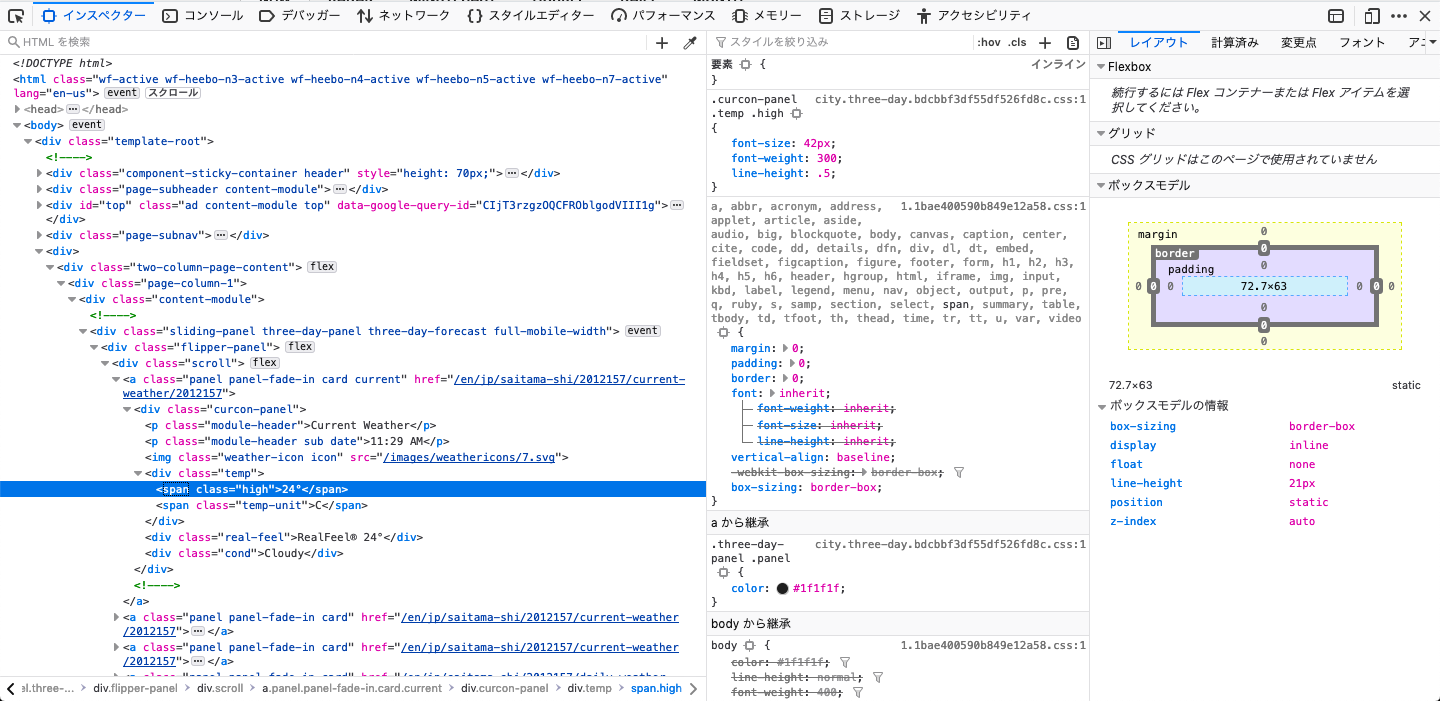This screenshot has height=701, width=1440.
Task: Collapse the グリッド section
Action: (1101, 133)
